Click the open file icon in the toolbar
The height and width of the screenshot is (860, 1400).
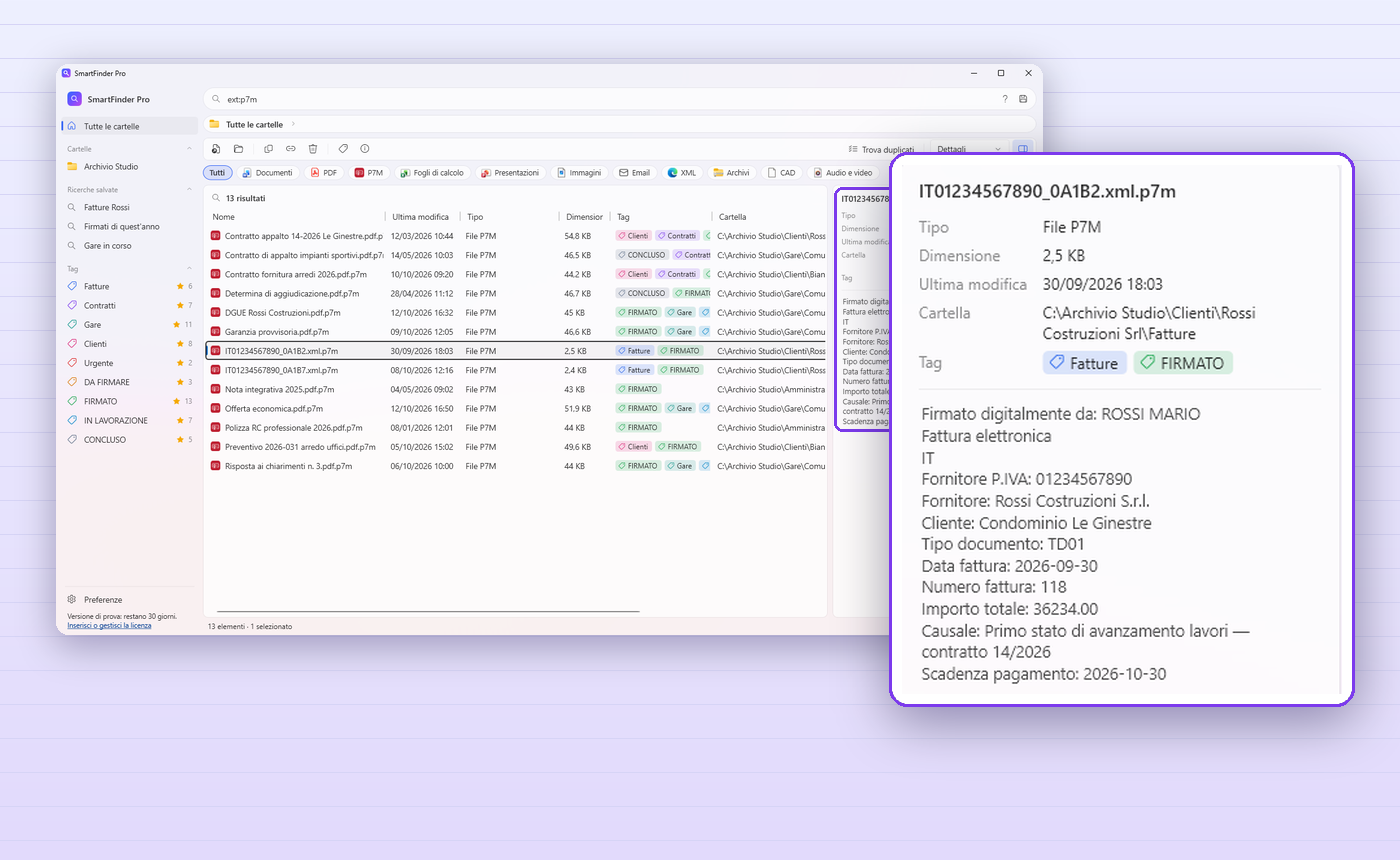[x=216, y=149]
